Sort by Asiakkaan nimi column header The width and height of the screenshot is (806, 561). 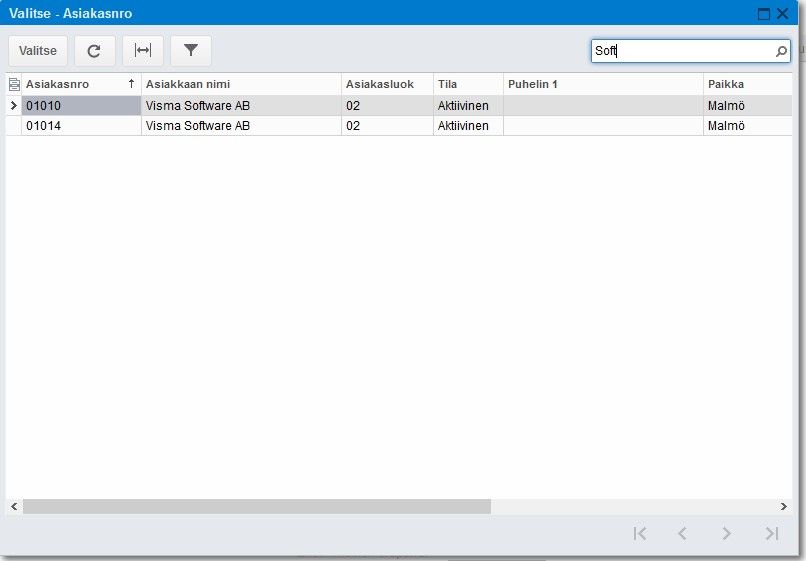pos(241,84)
